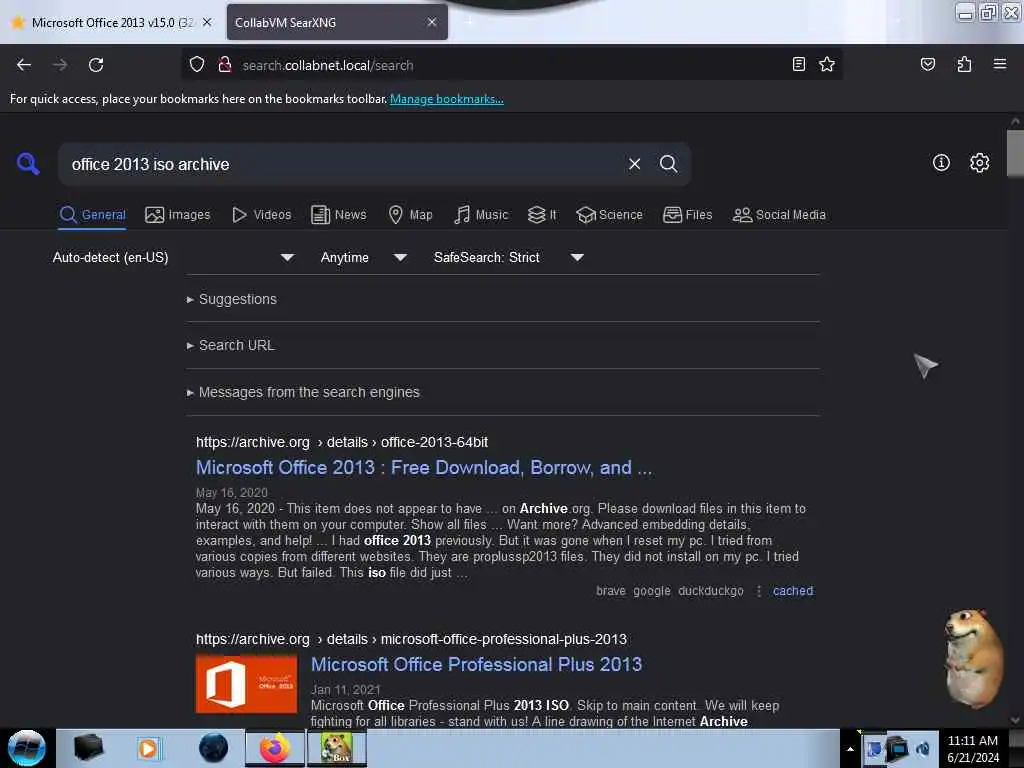
Task: Click the search query input field
Action: (343, 165)
